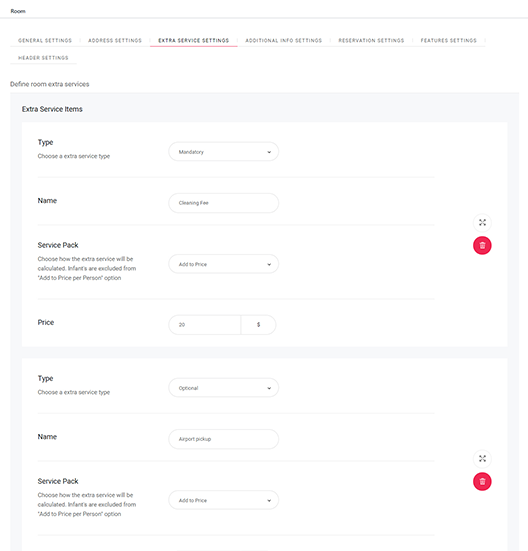Click the Airport pickup name field
This screenshot has width=528, height=551.
pos(223,439)
